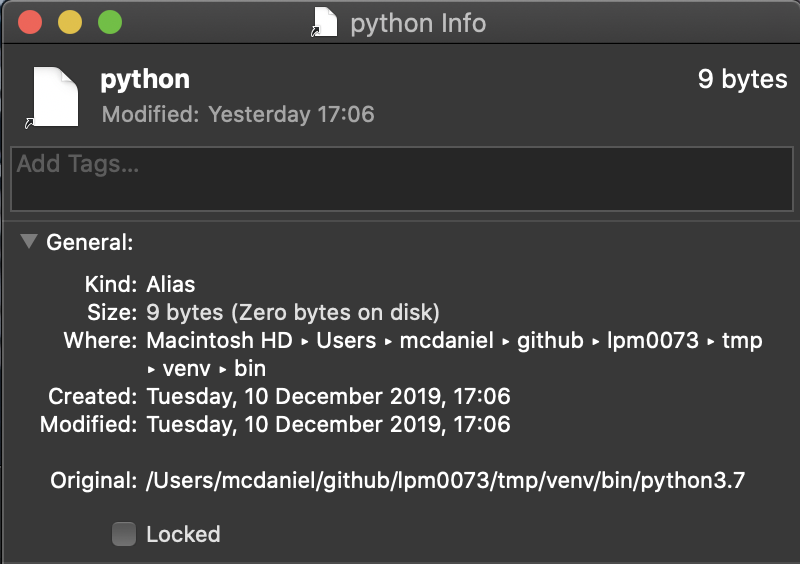Select the large python file preview icon
The height and width of the screenshot is (564, 800).
click(53, 97)
